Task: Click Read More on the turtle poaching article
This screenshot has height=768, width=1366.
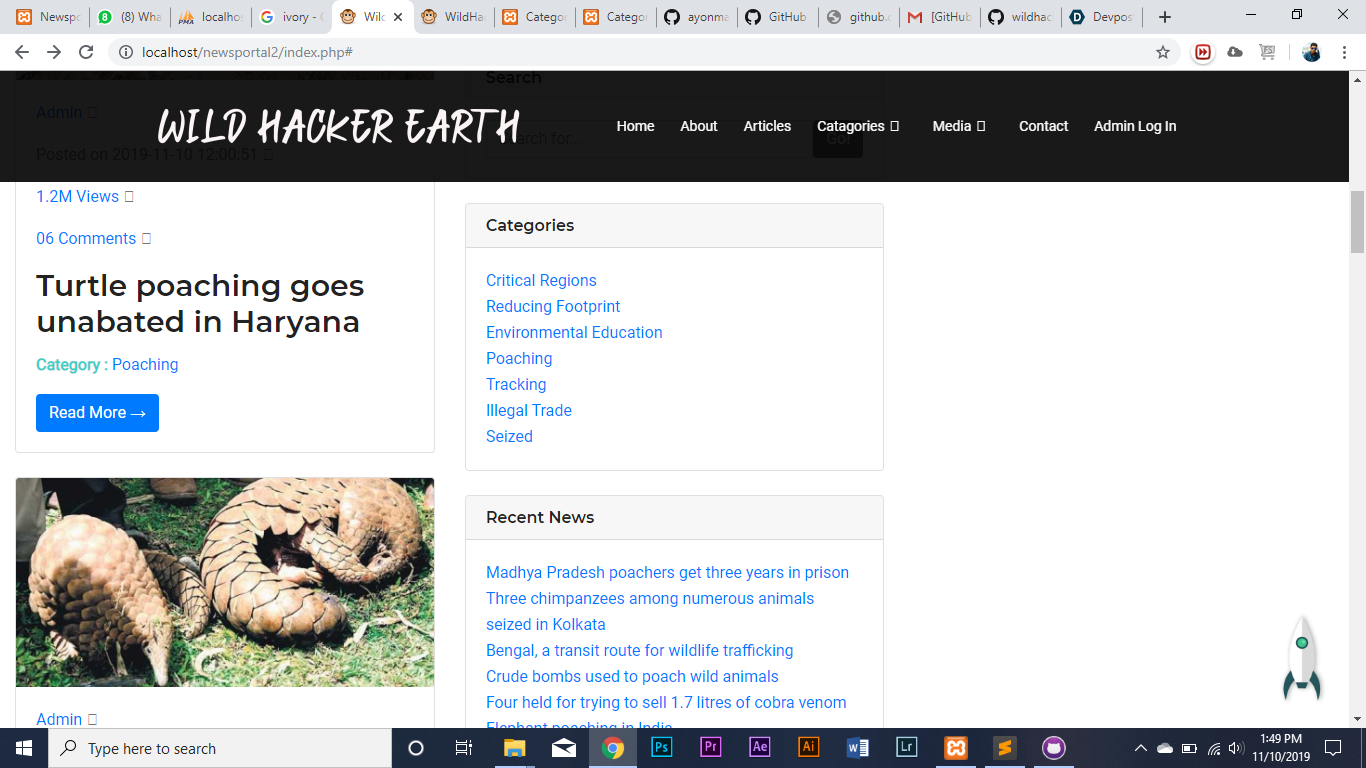Action: [97, 413]
